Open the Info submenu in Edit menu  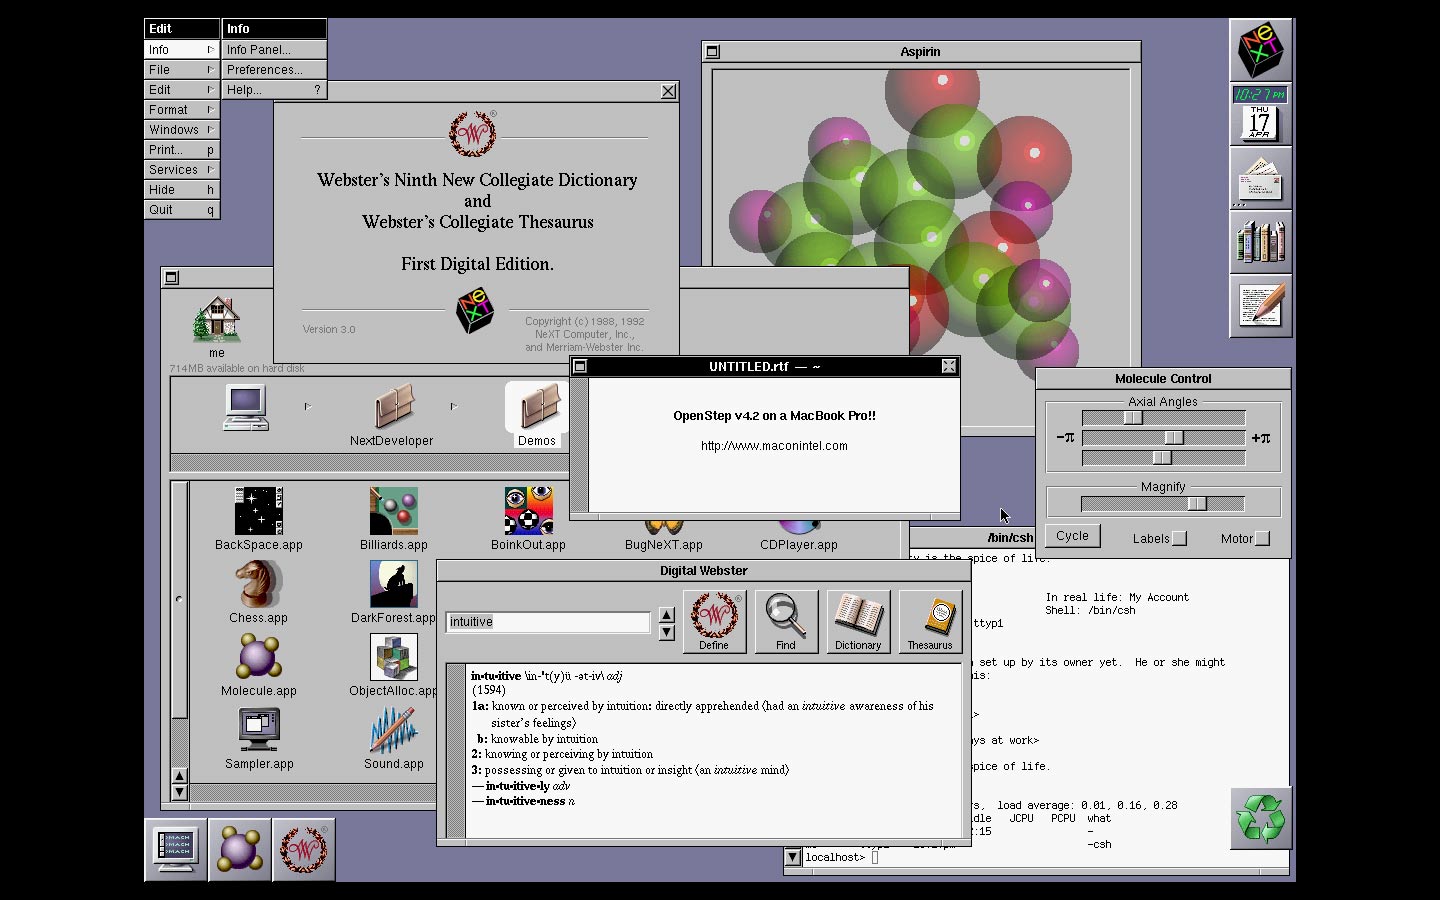182,49
